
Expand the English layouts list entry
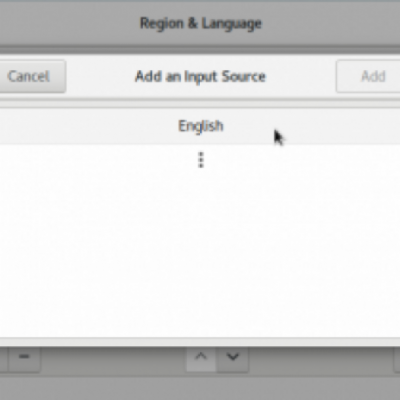tap(200, 126)
